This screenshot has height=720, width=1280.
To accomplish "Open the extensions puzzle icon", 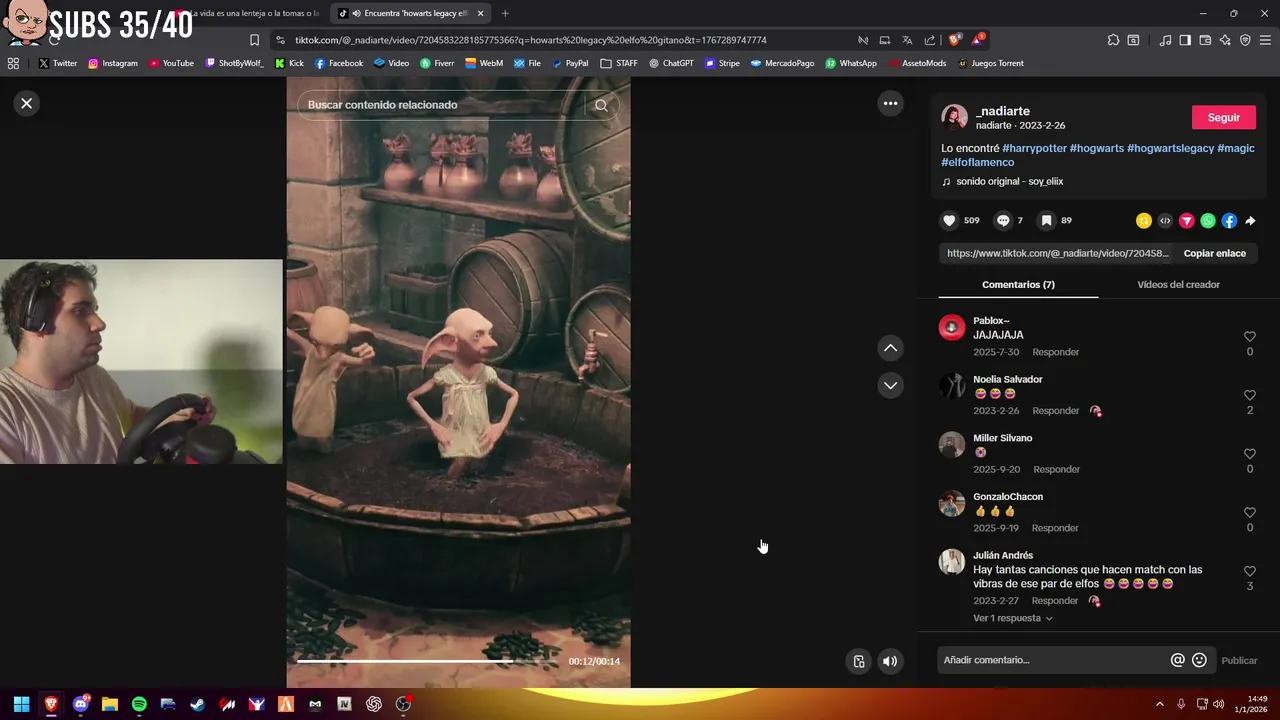I will point(1113,40).
